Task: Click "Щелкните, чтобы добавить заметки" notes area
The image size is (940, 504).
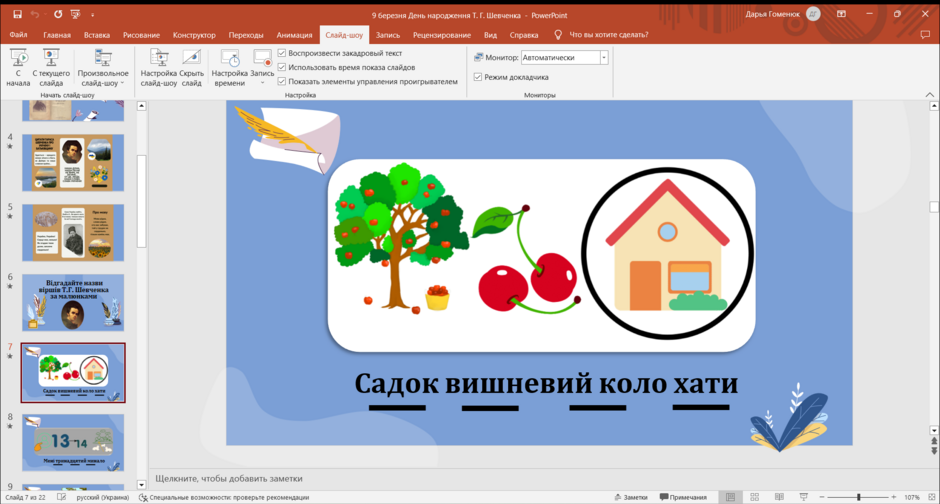Action: point(229,478)
